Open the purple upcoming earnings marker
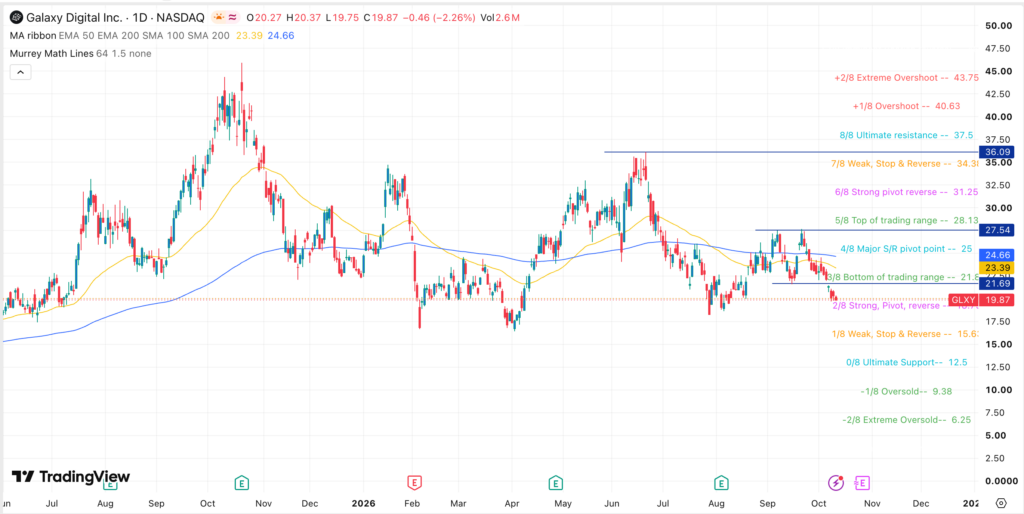 click(862, 483)
